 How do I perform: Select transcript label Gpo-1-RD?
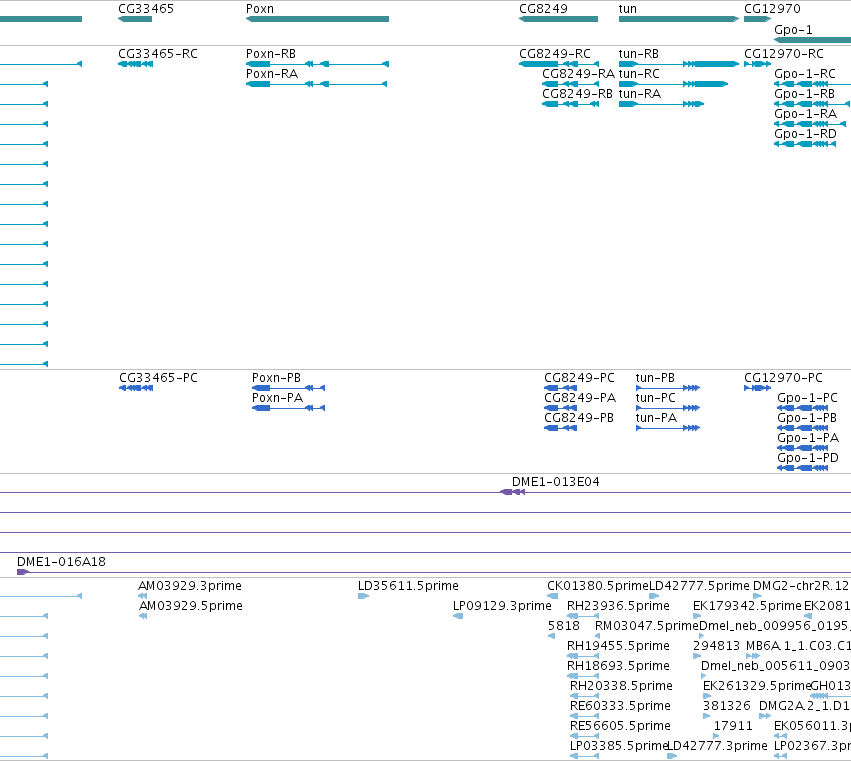coord(805,134)
